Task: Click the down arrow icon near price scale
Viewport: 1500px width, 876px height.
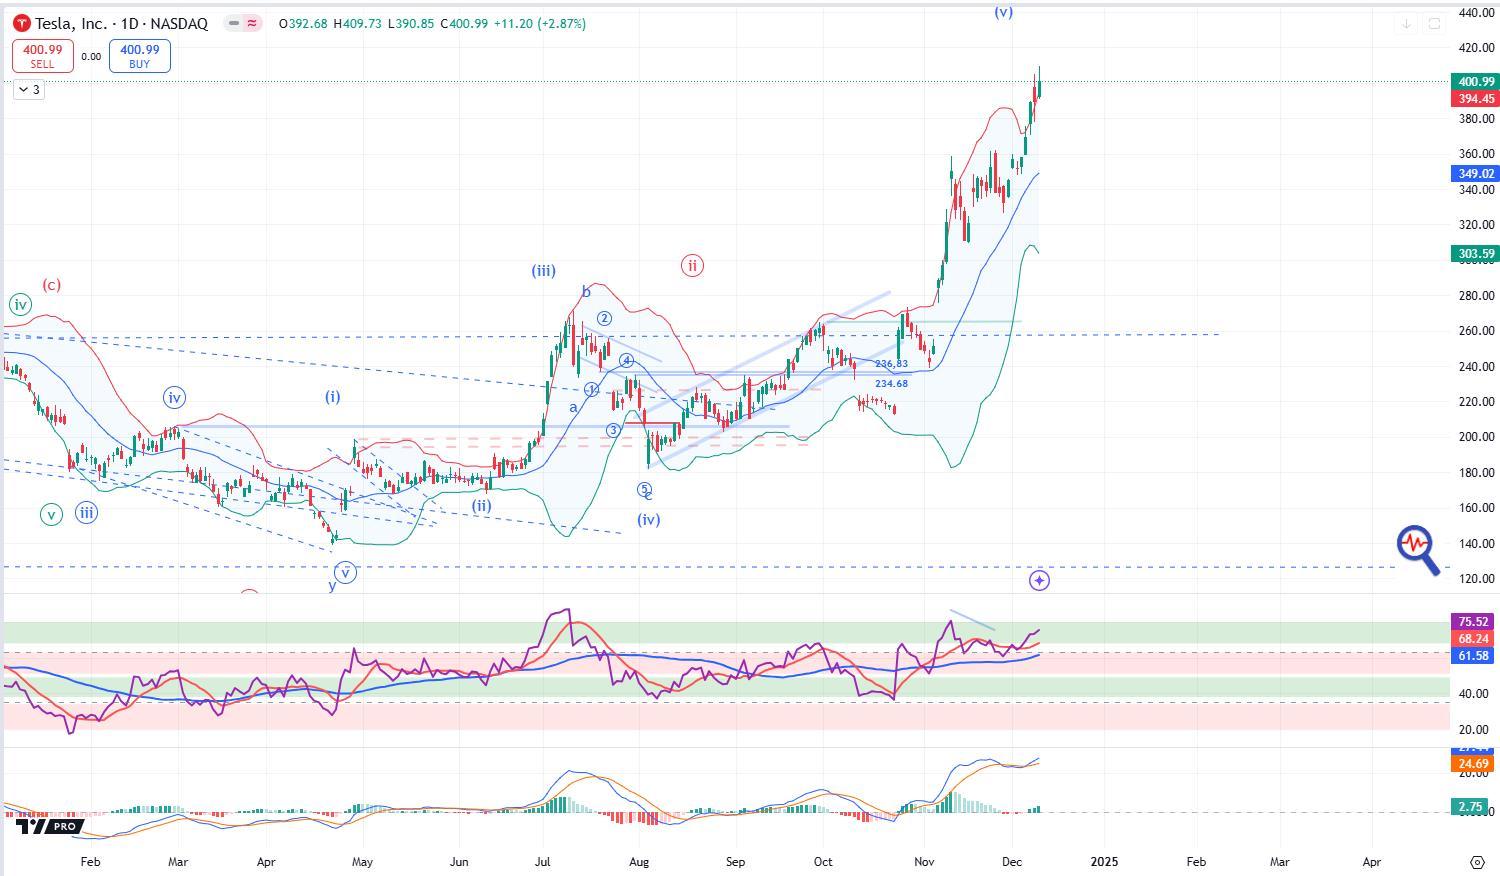Action: 1406,24
